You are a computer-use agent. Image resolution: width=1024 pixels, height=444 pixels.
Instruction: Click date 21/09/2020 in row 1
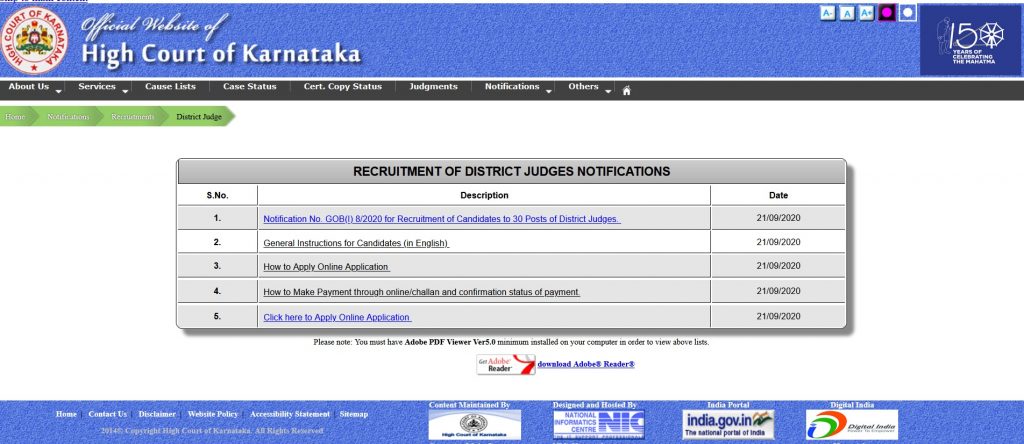pyautogui.click(x=778, y=218)
